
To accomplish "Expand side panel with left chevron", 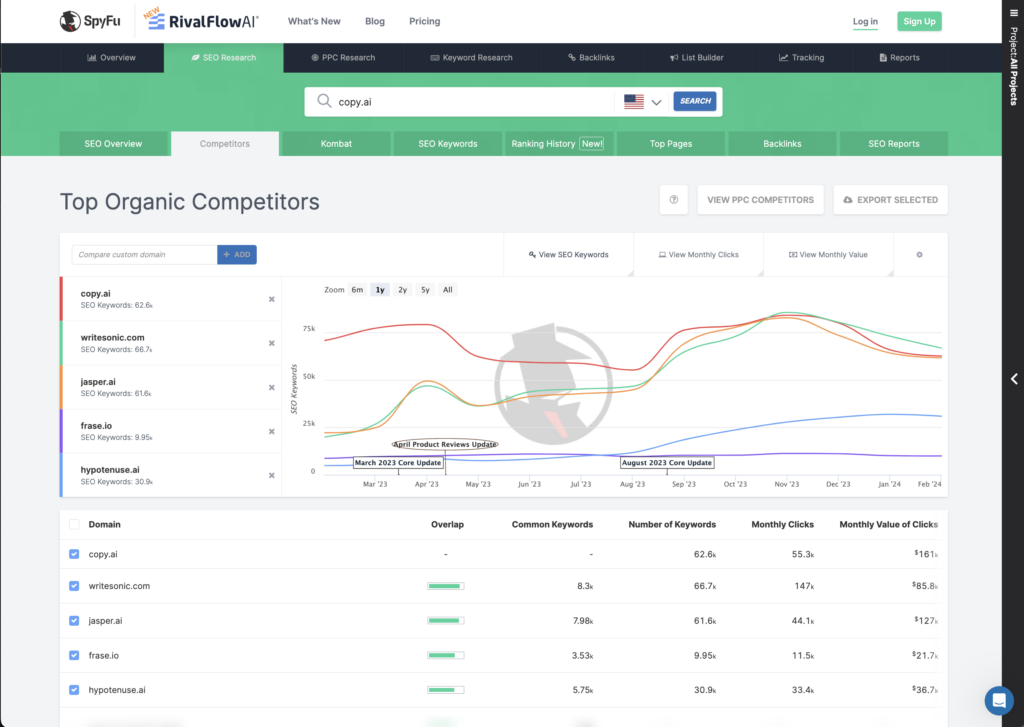I will 1014,379.
